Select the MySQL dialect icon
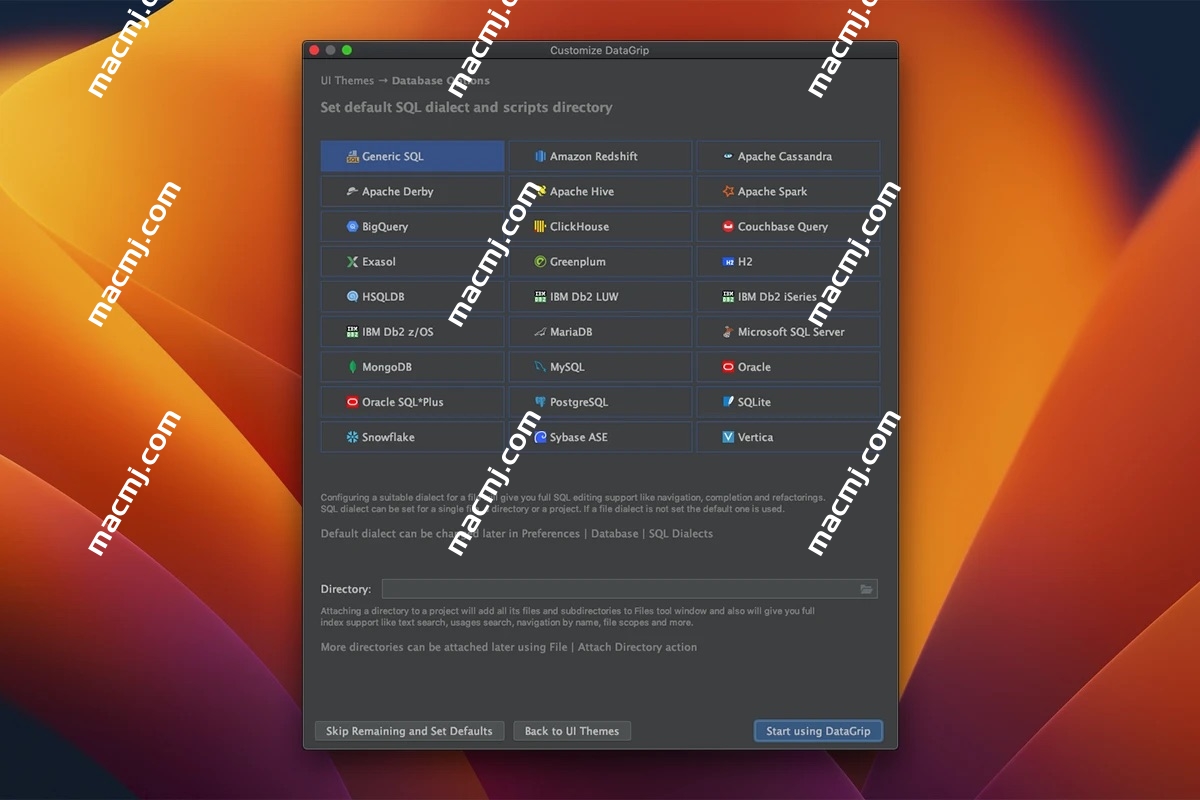 coord(538,366)
